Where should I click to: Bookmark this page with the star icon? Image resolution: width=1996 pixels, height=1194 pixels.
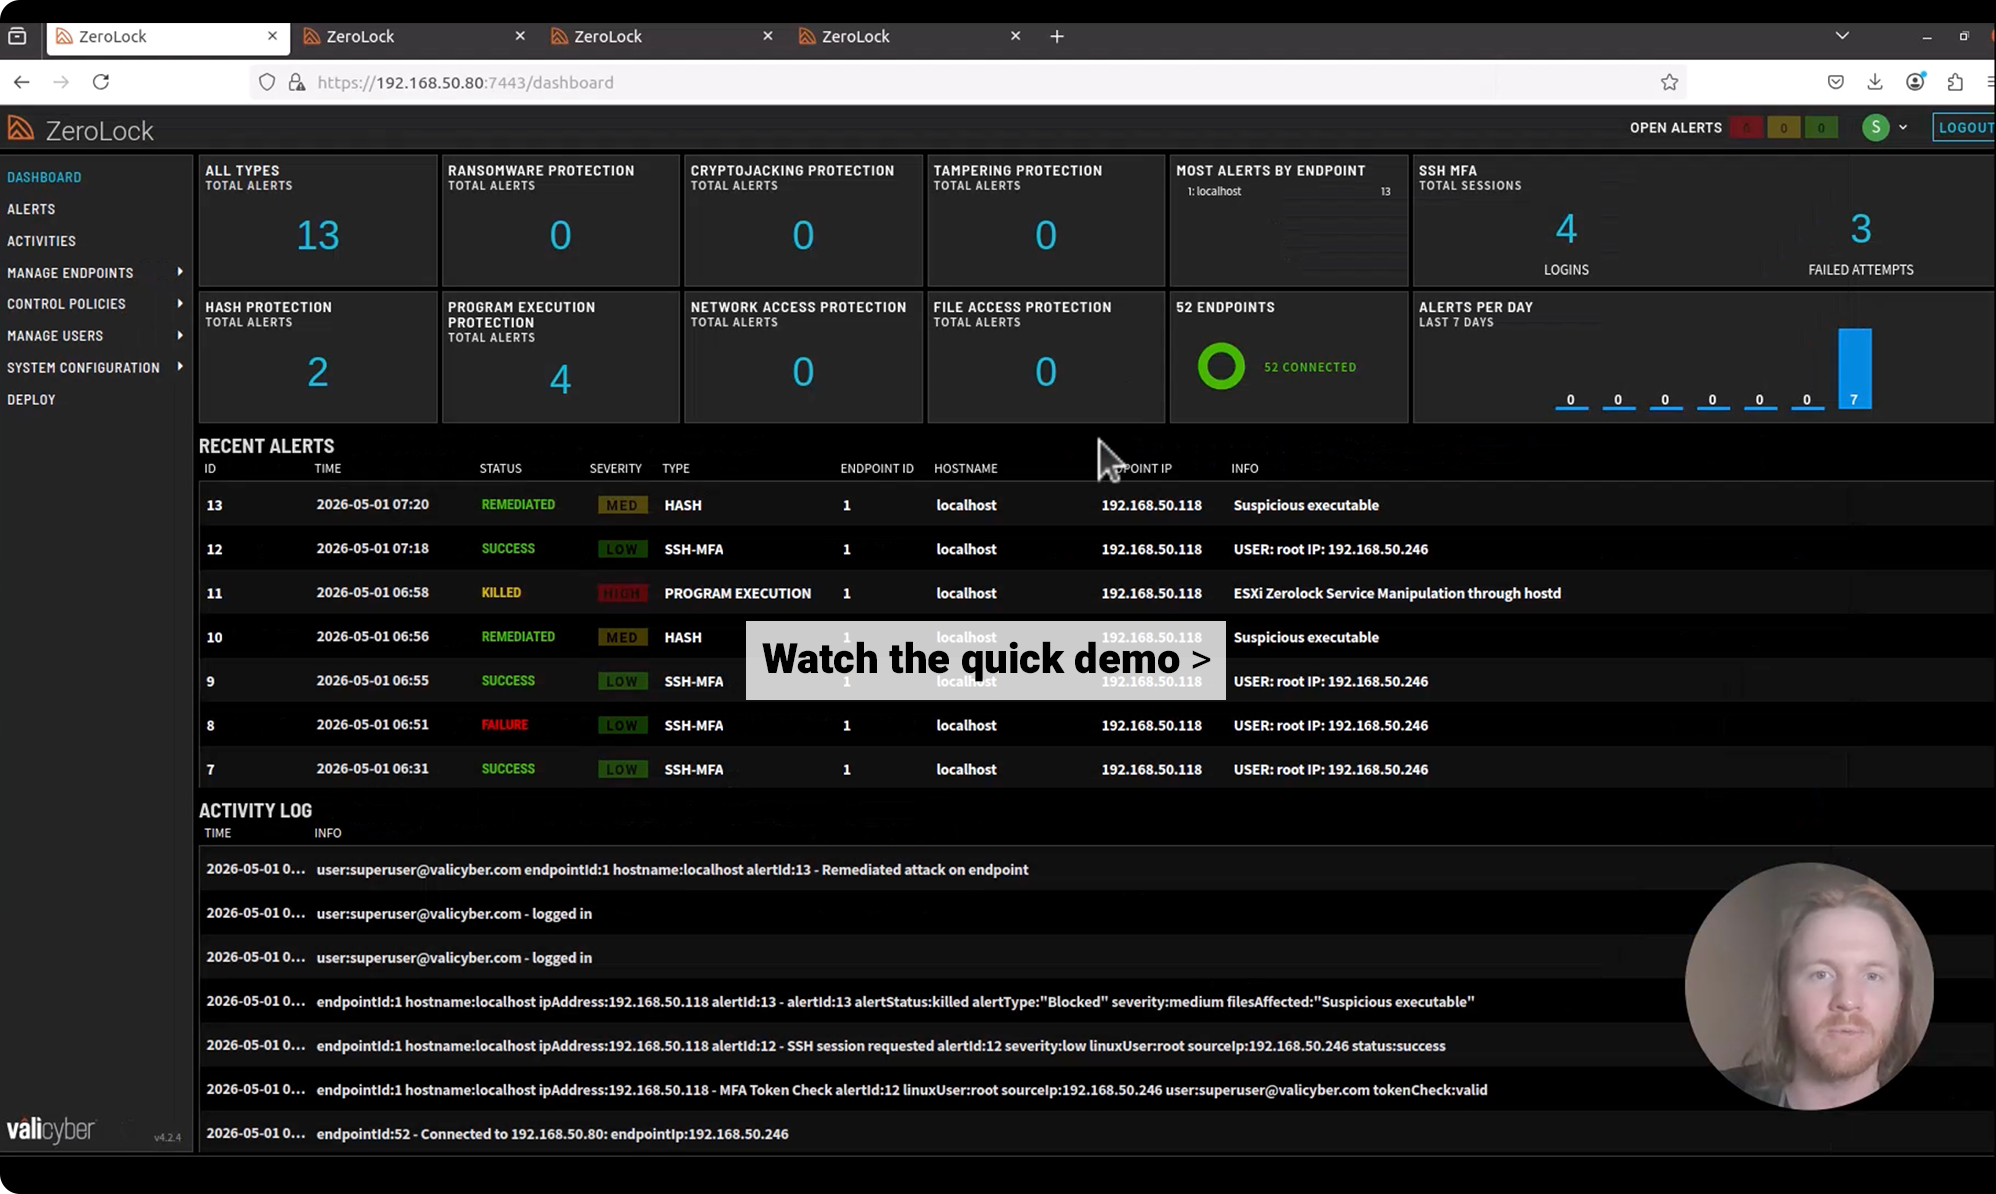coord(1669,82)
